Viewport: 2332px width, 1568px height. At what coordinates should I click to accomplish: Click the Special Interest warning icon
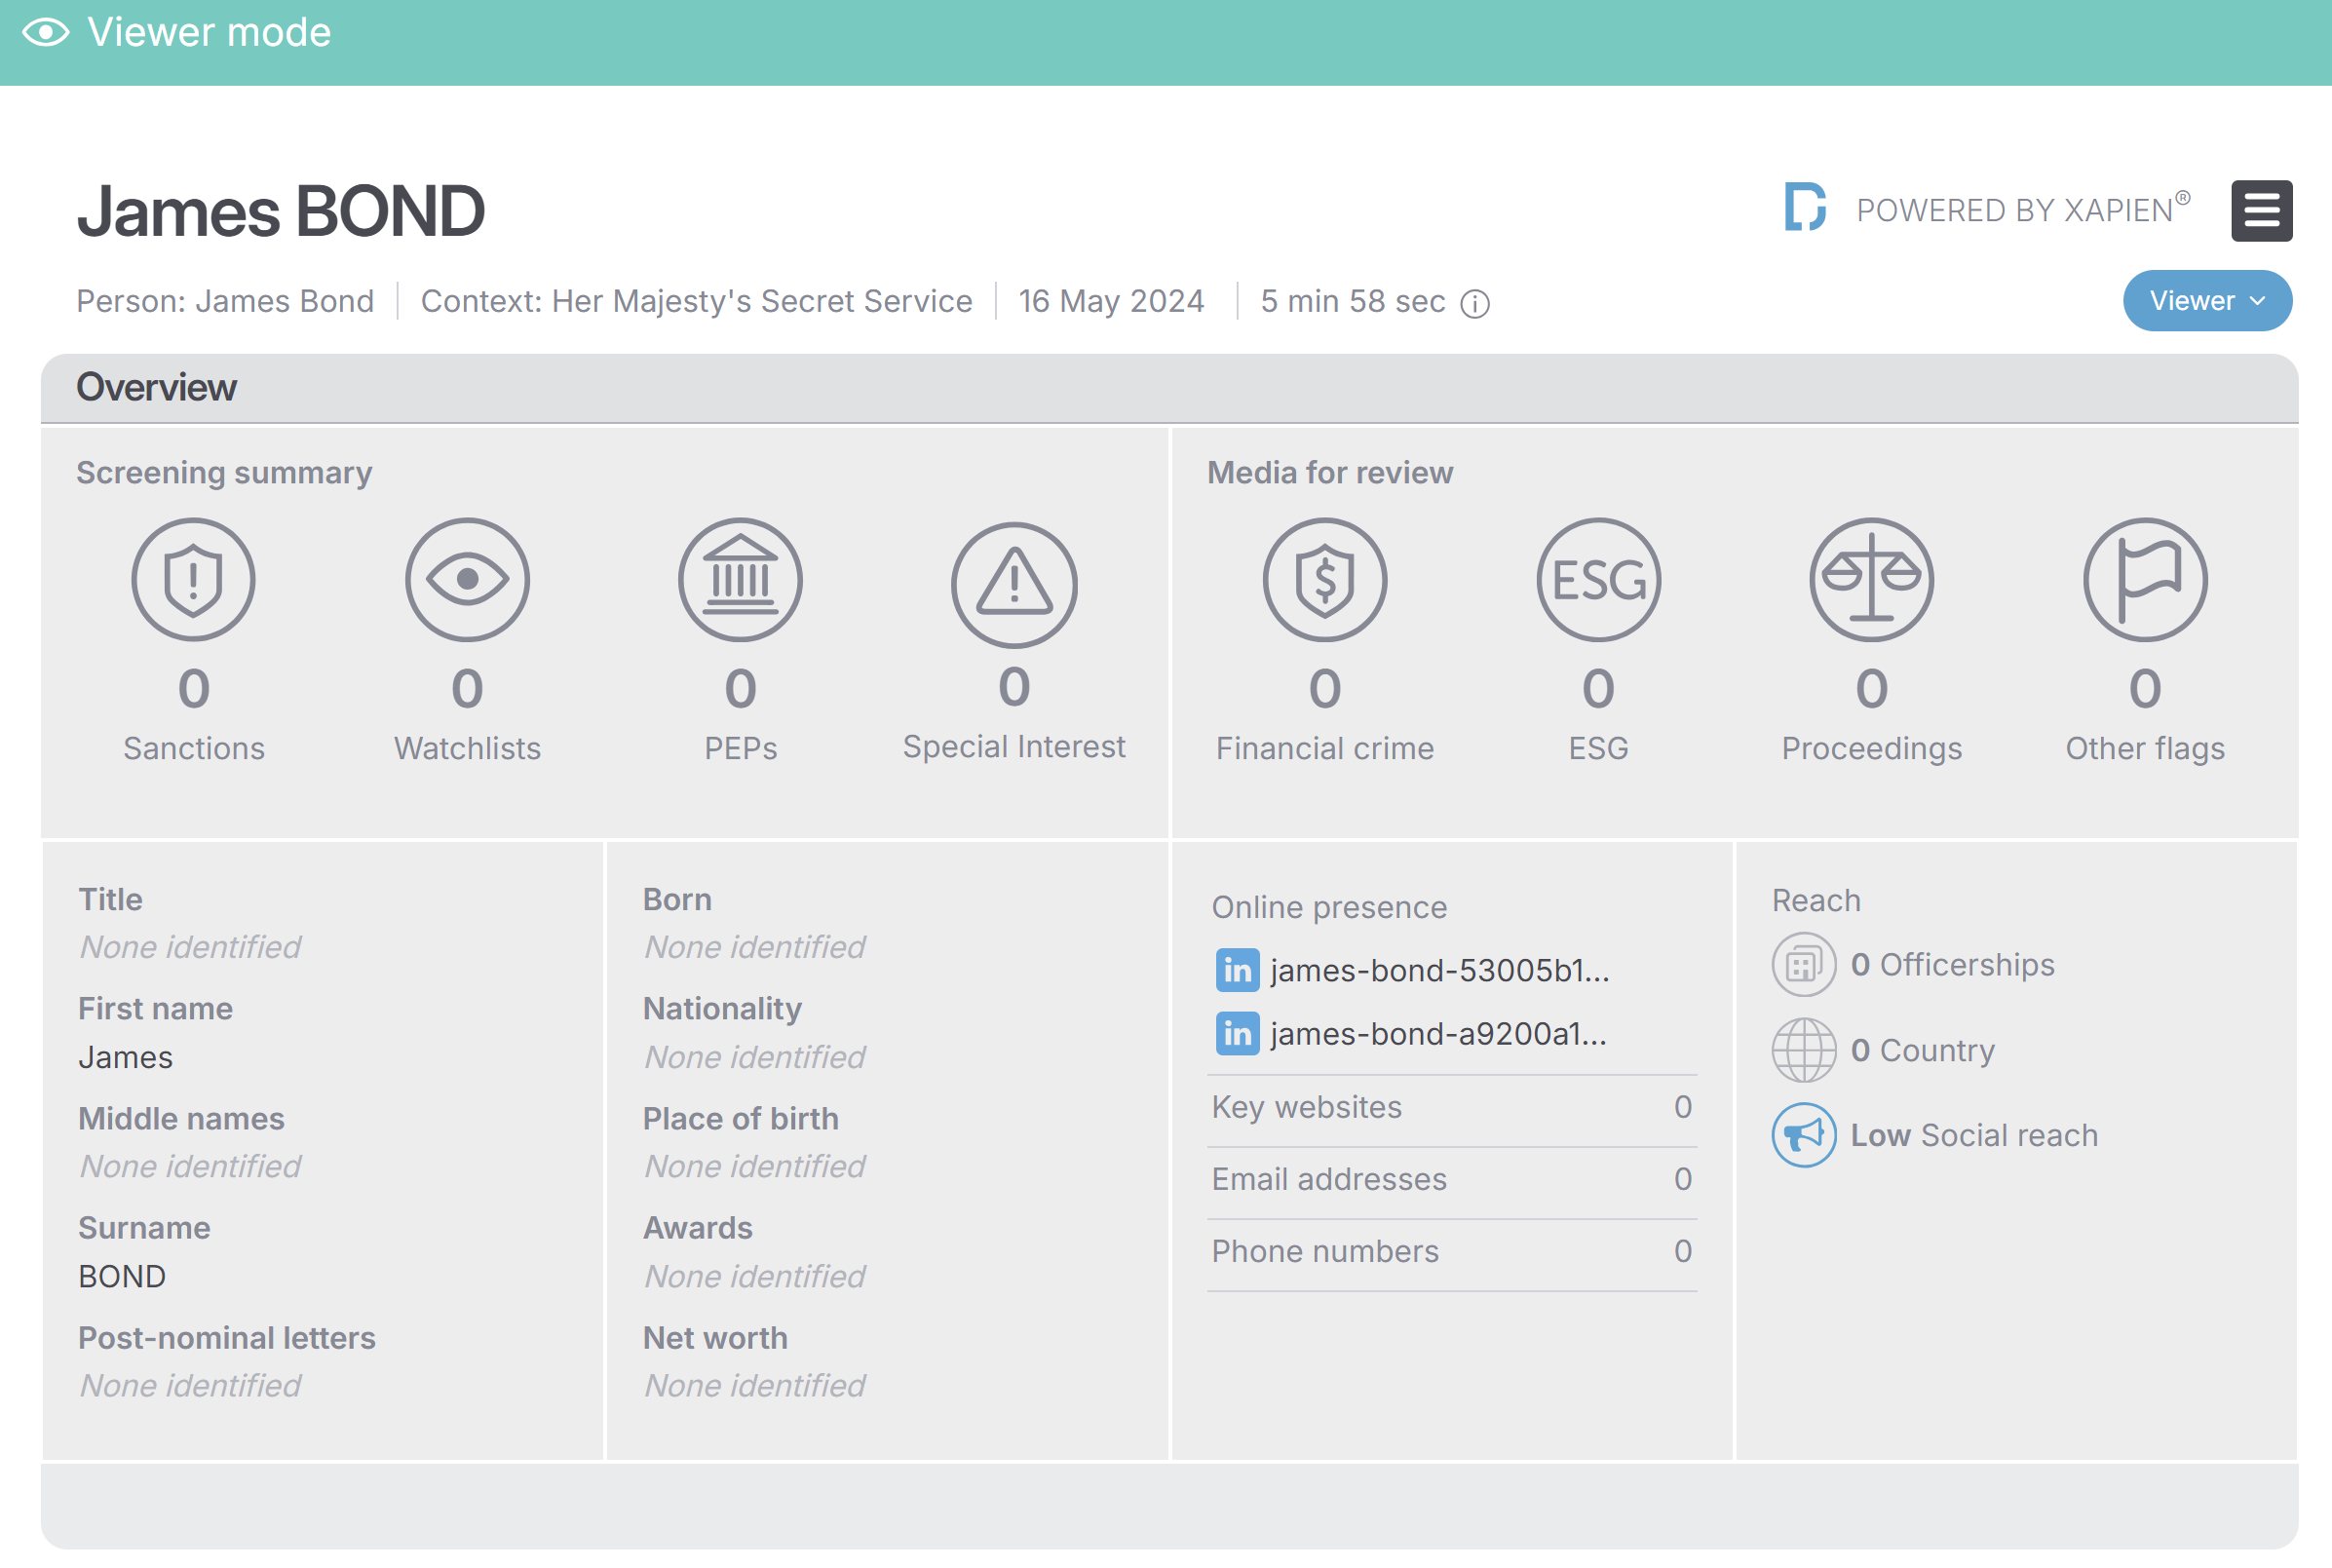coord(1014,584)
